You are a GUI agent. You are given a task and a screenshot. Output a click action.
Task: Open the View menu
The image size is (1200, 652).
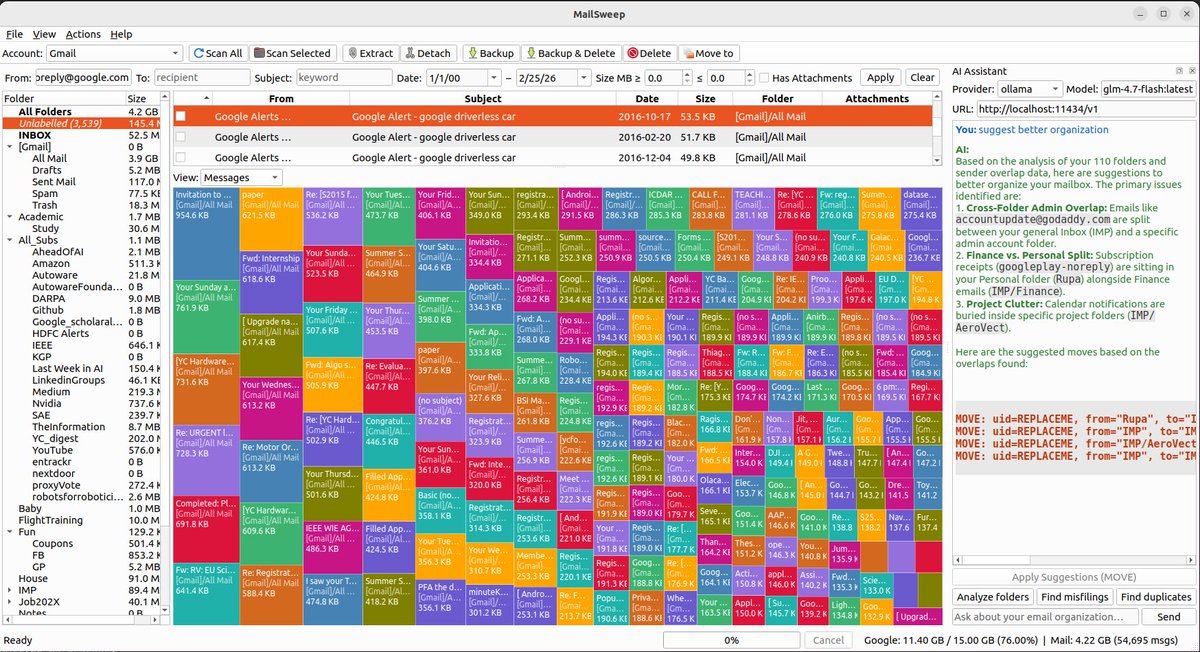pos(44,34)
